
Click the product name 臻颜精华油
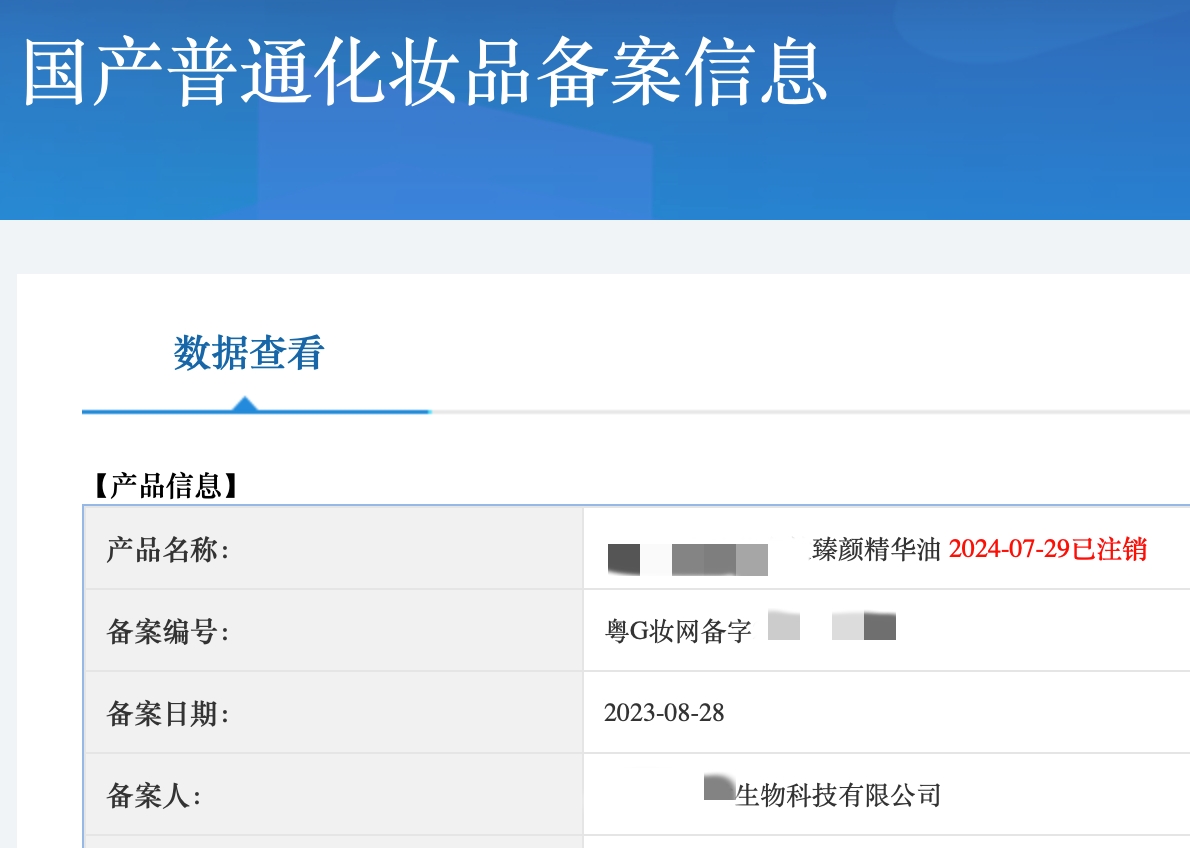[x=876, y=550]
